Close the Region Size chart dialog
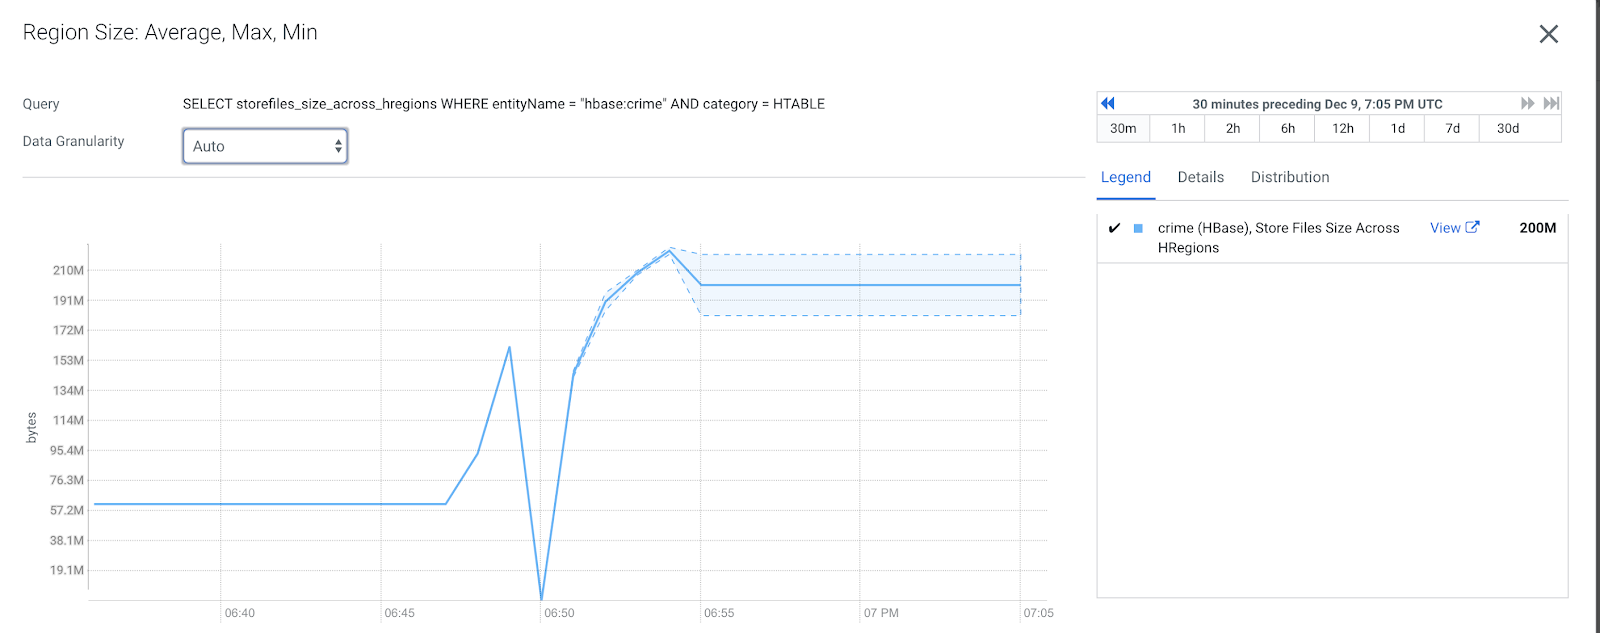1600x633 pixels. [x=1549, y=34]
